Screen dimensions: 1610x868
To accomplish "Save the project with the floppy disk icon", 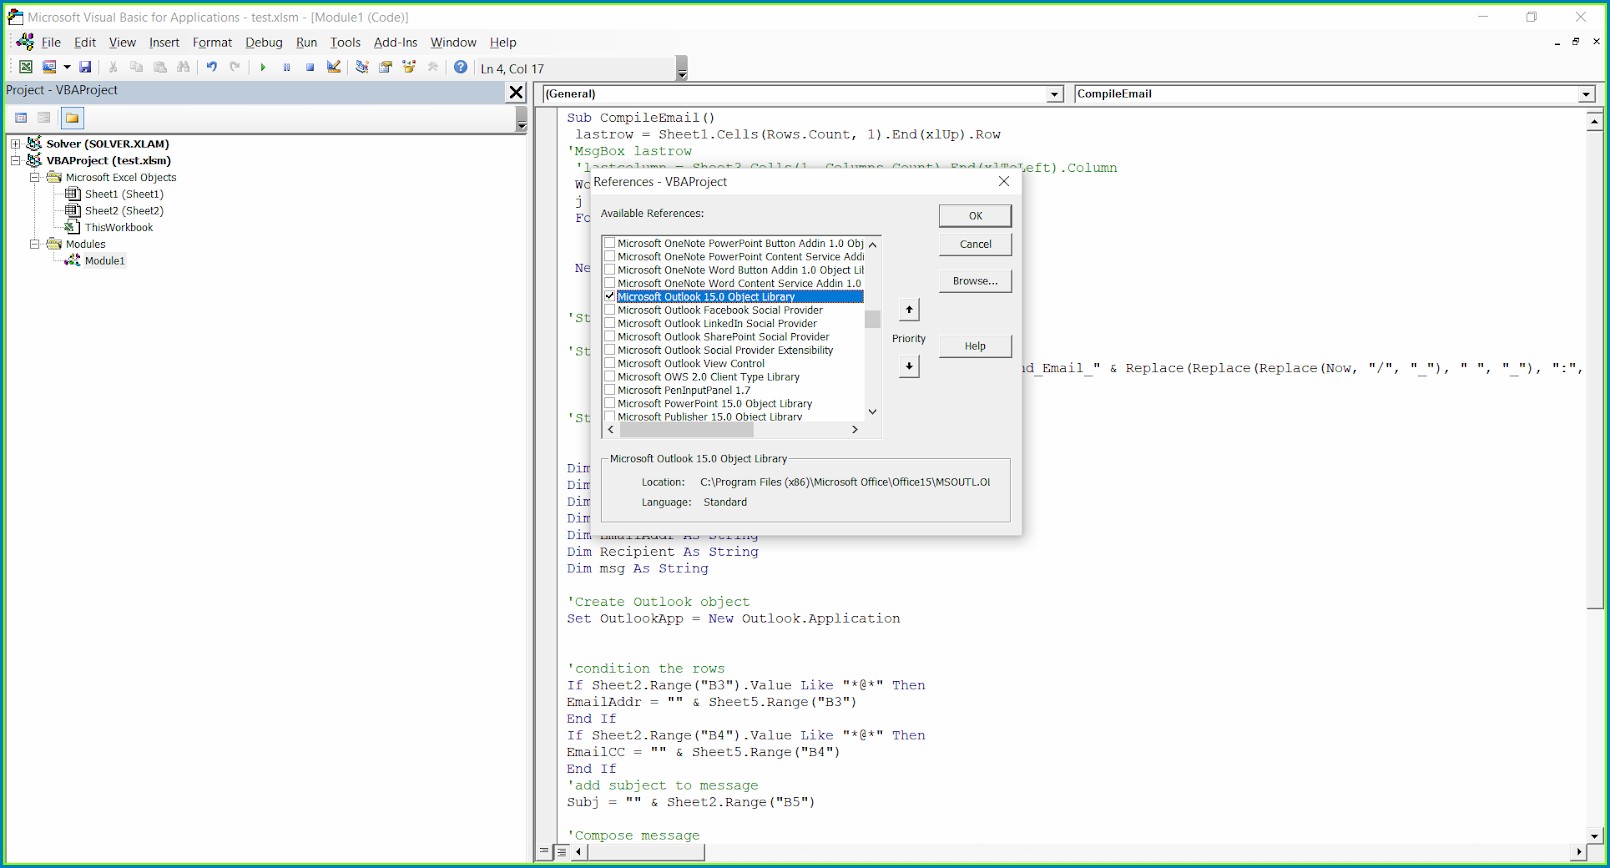I will 85,67.
